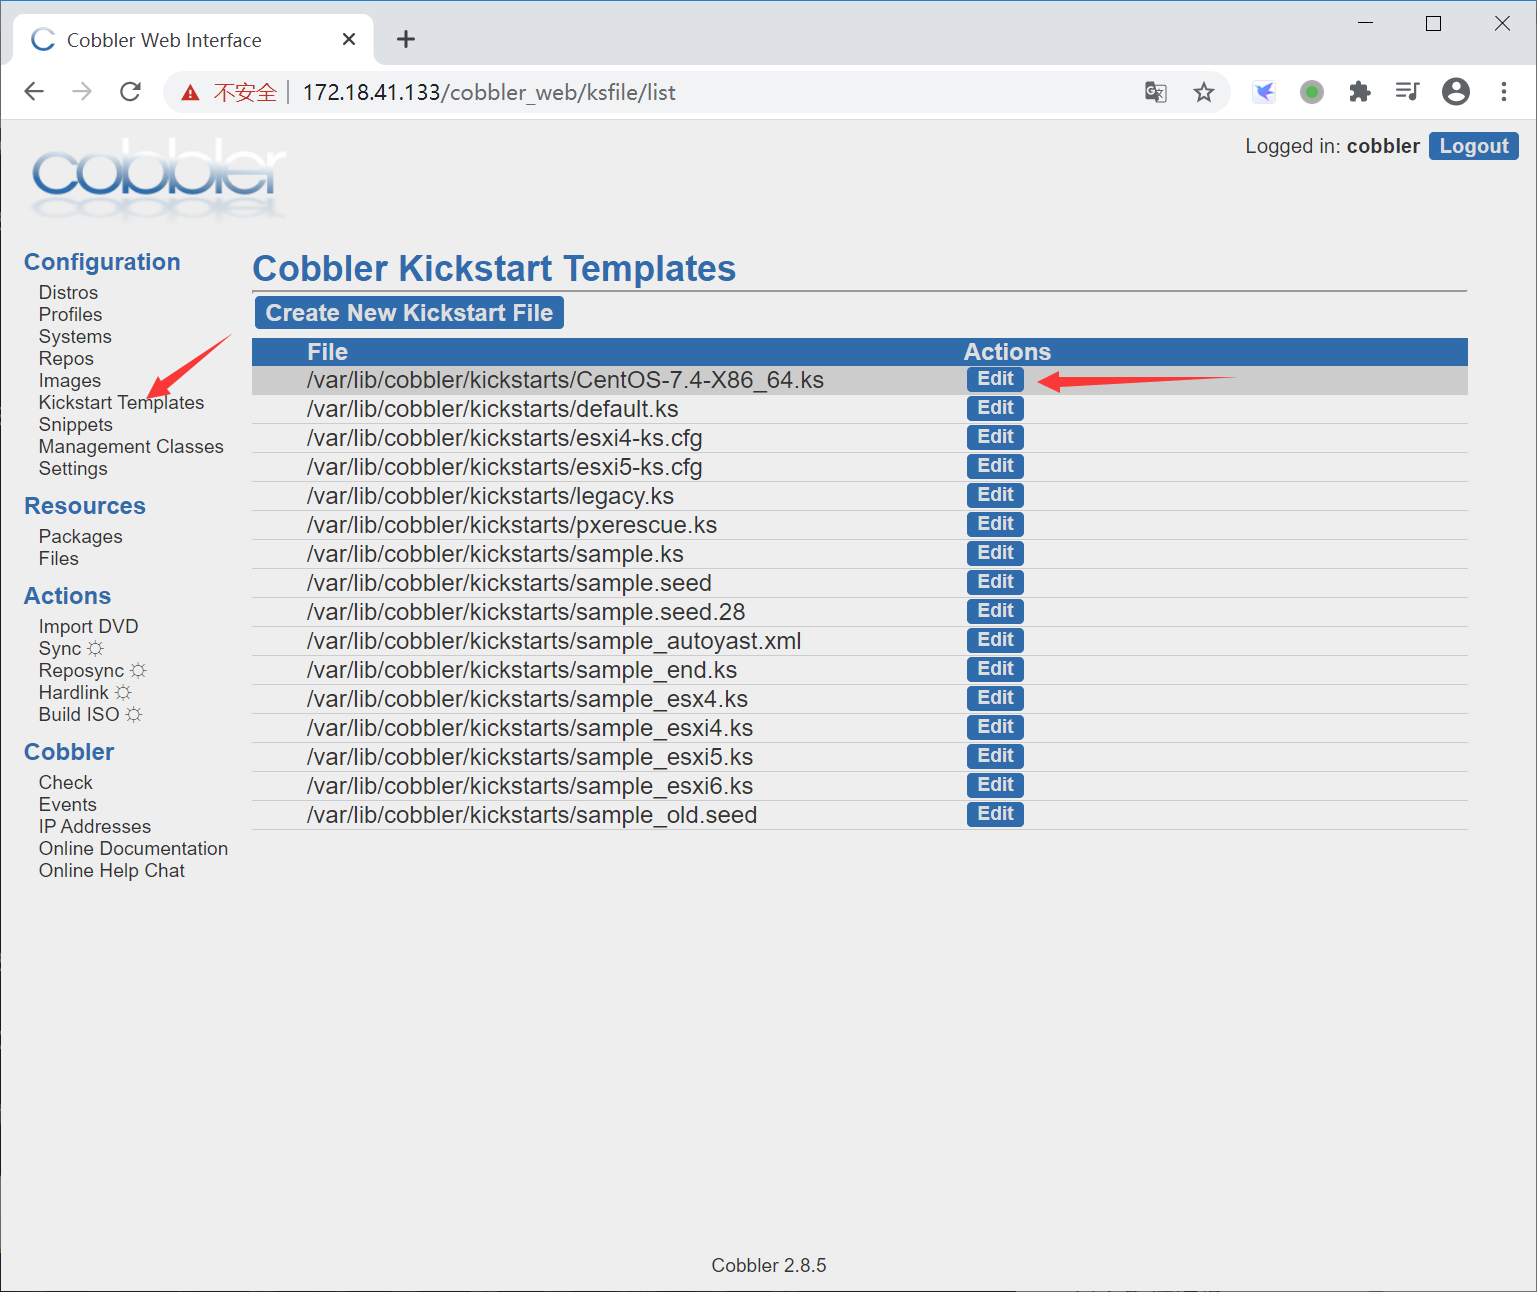Log out of cobbler
Viewport: 1537px width, 1292px height.
[1474, 146]
